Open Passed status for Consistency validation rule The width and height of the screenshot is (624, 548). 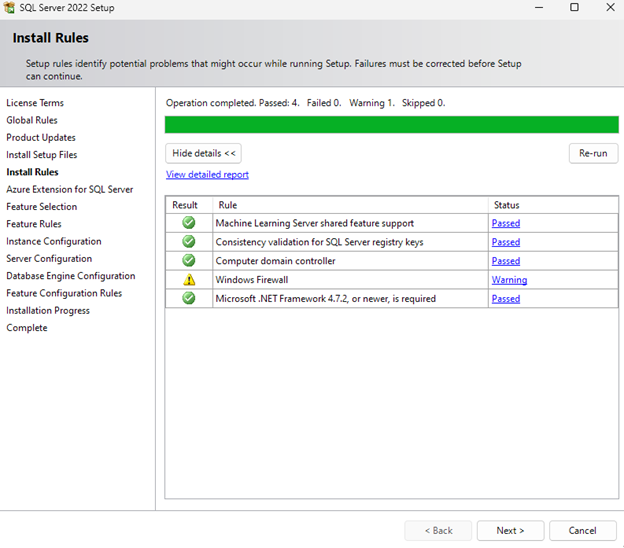coord(506,242)
